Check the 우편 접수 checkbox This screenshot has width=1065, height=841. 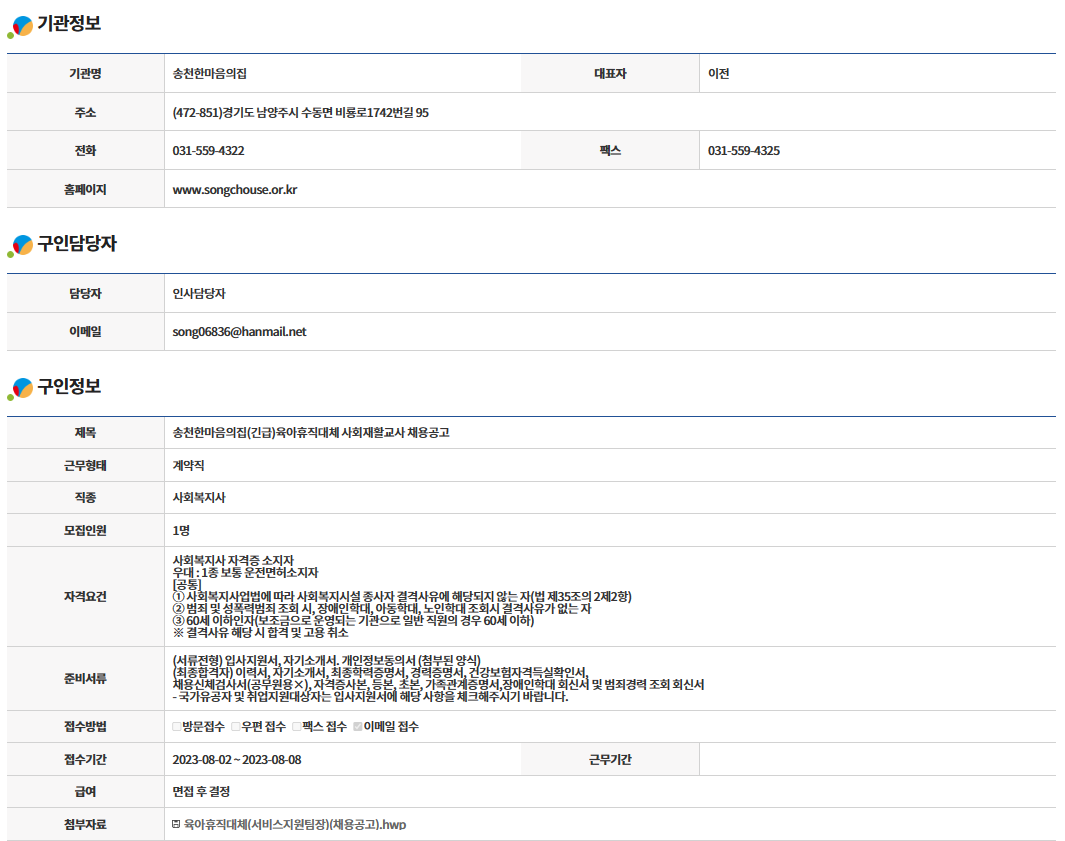[236, 727]
